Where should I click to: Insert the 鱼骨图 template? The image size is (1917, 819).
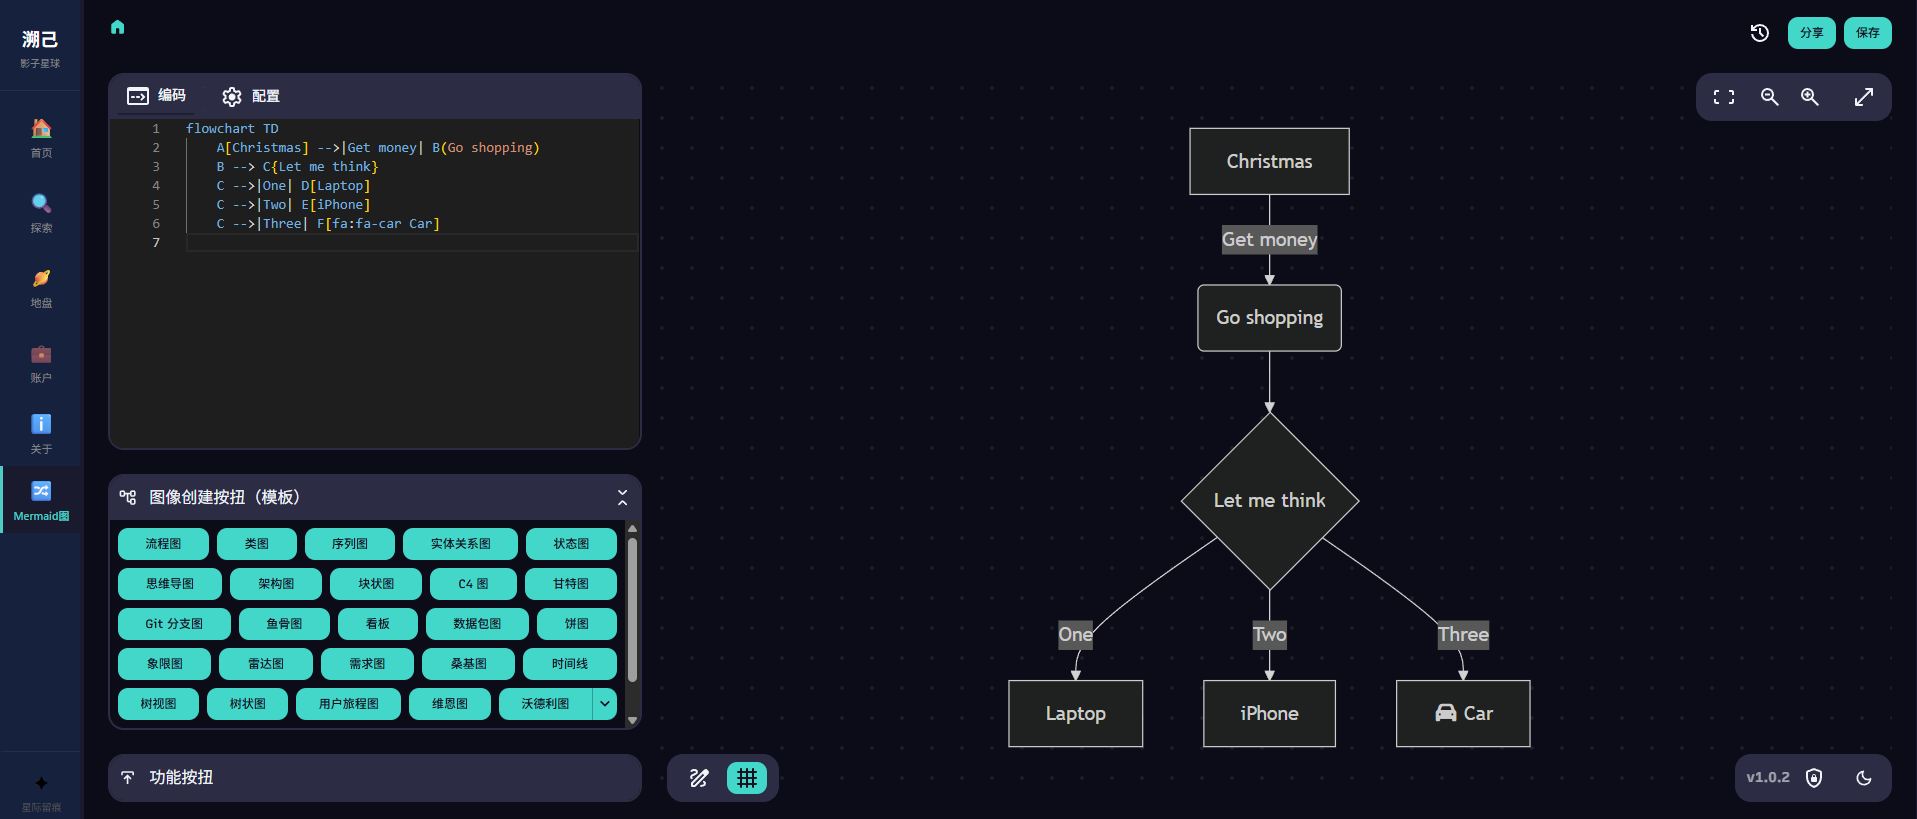click(x=284, y=624)
